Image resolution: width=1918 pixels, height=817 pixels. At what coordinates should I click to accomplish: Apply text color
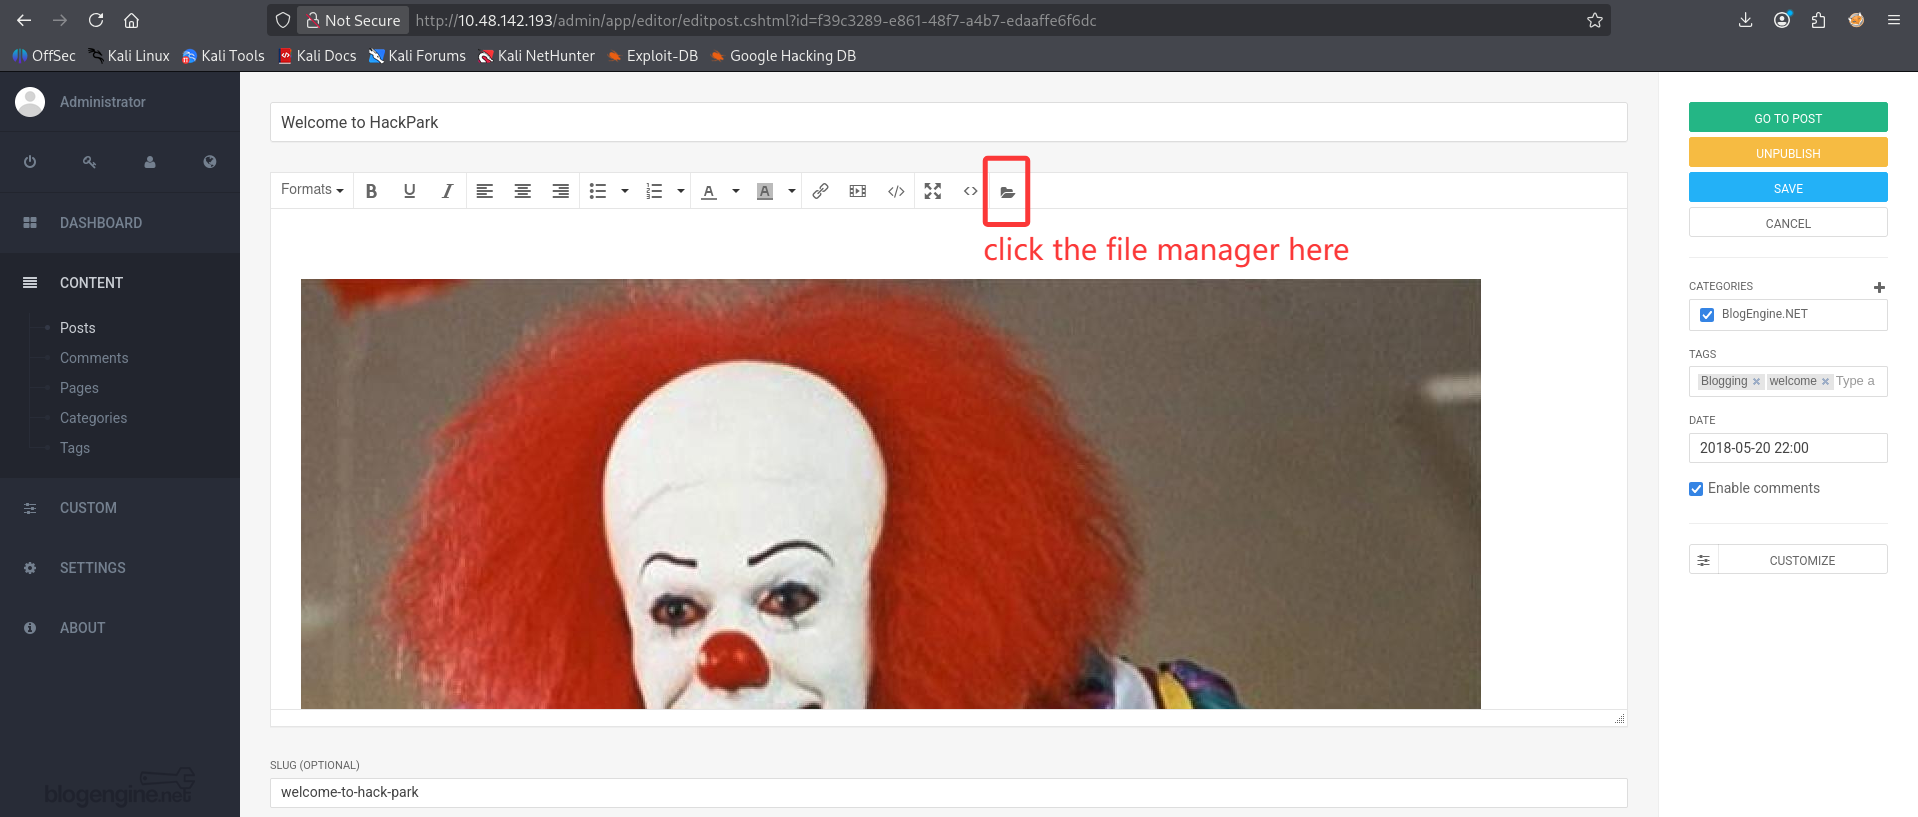click(x=709, y=191)
